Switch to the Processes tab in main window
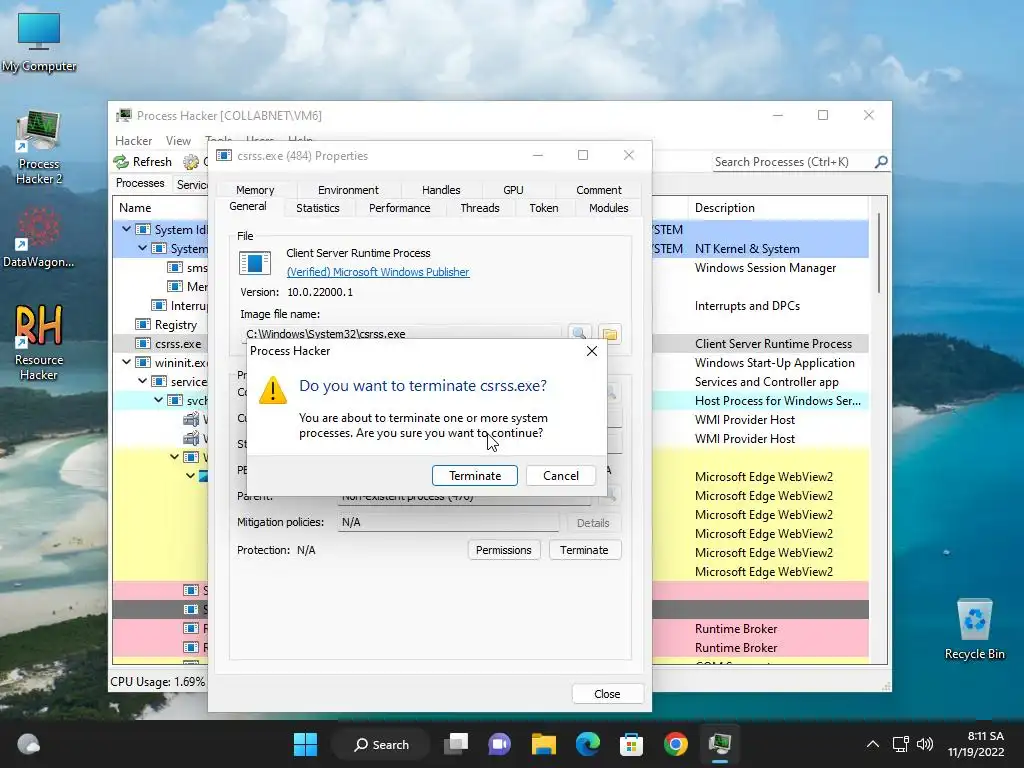Image resolution: width=1024 pixels, height=768 pixels. coord(140,184)
